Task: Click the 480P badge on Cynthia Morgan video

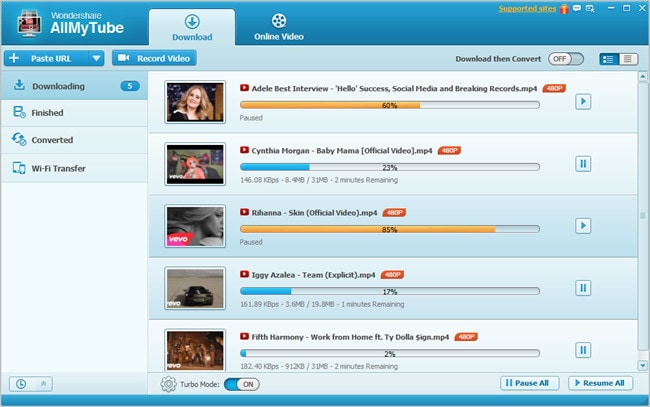Action: 449,150
